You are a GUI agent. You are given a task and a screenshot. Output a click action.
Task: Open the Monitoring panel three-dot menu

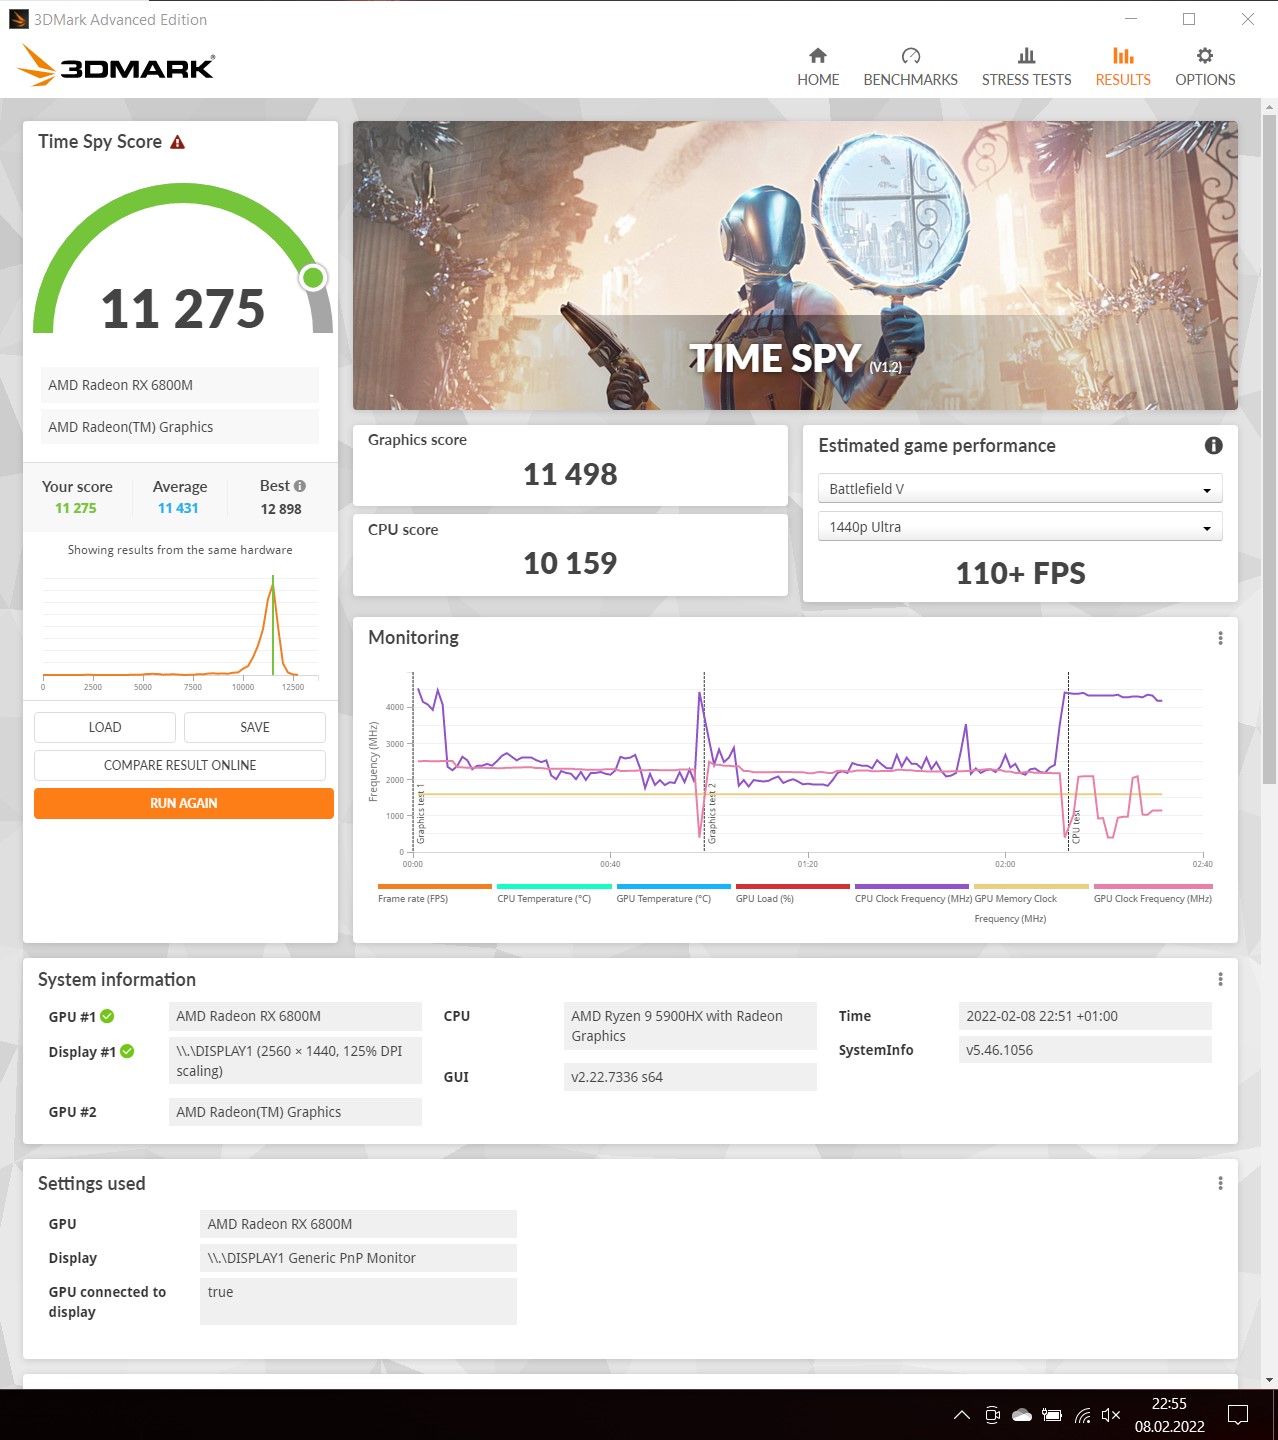tap(1220, 638)
